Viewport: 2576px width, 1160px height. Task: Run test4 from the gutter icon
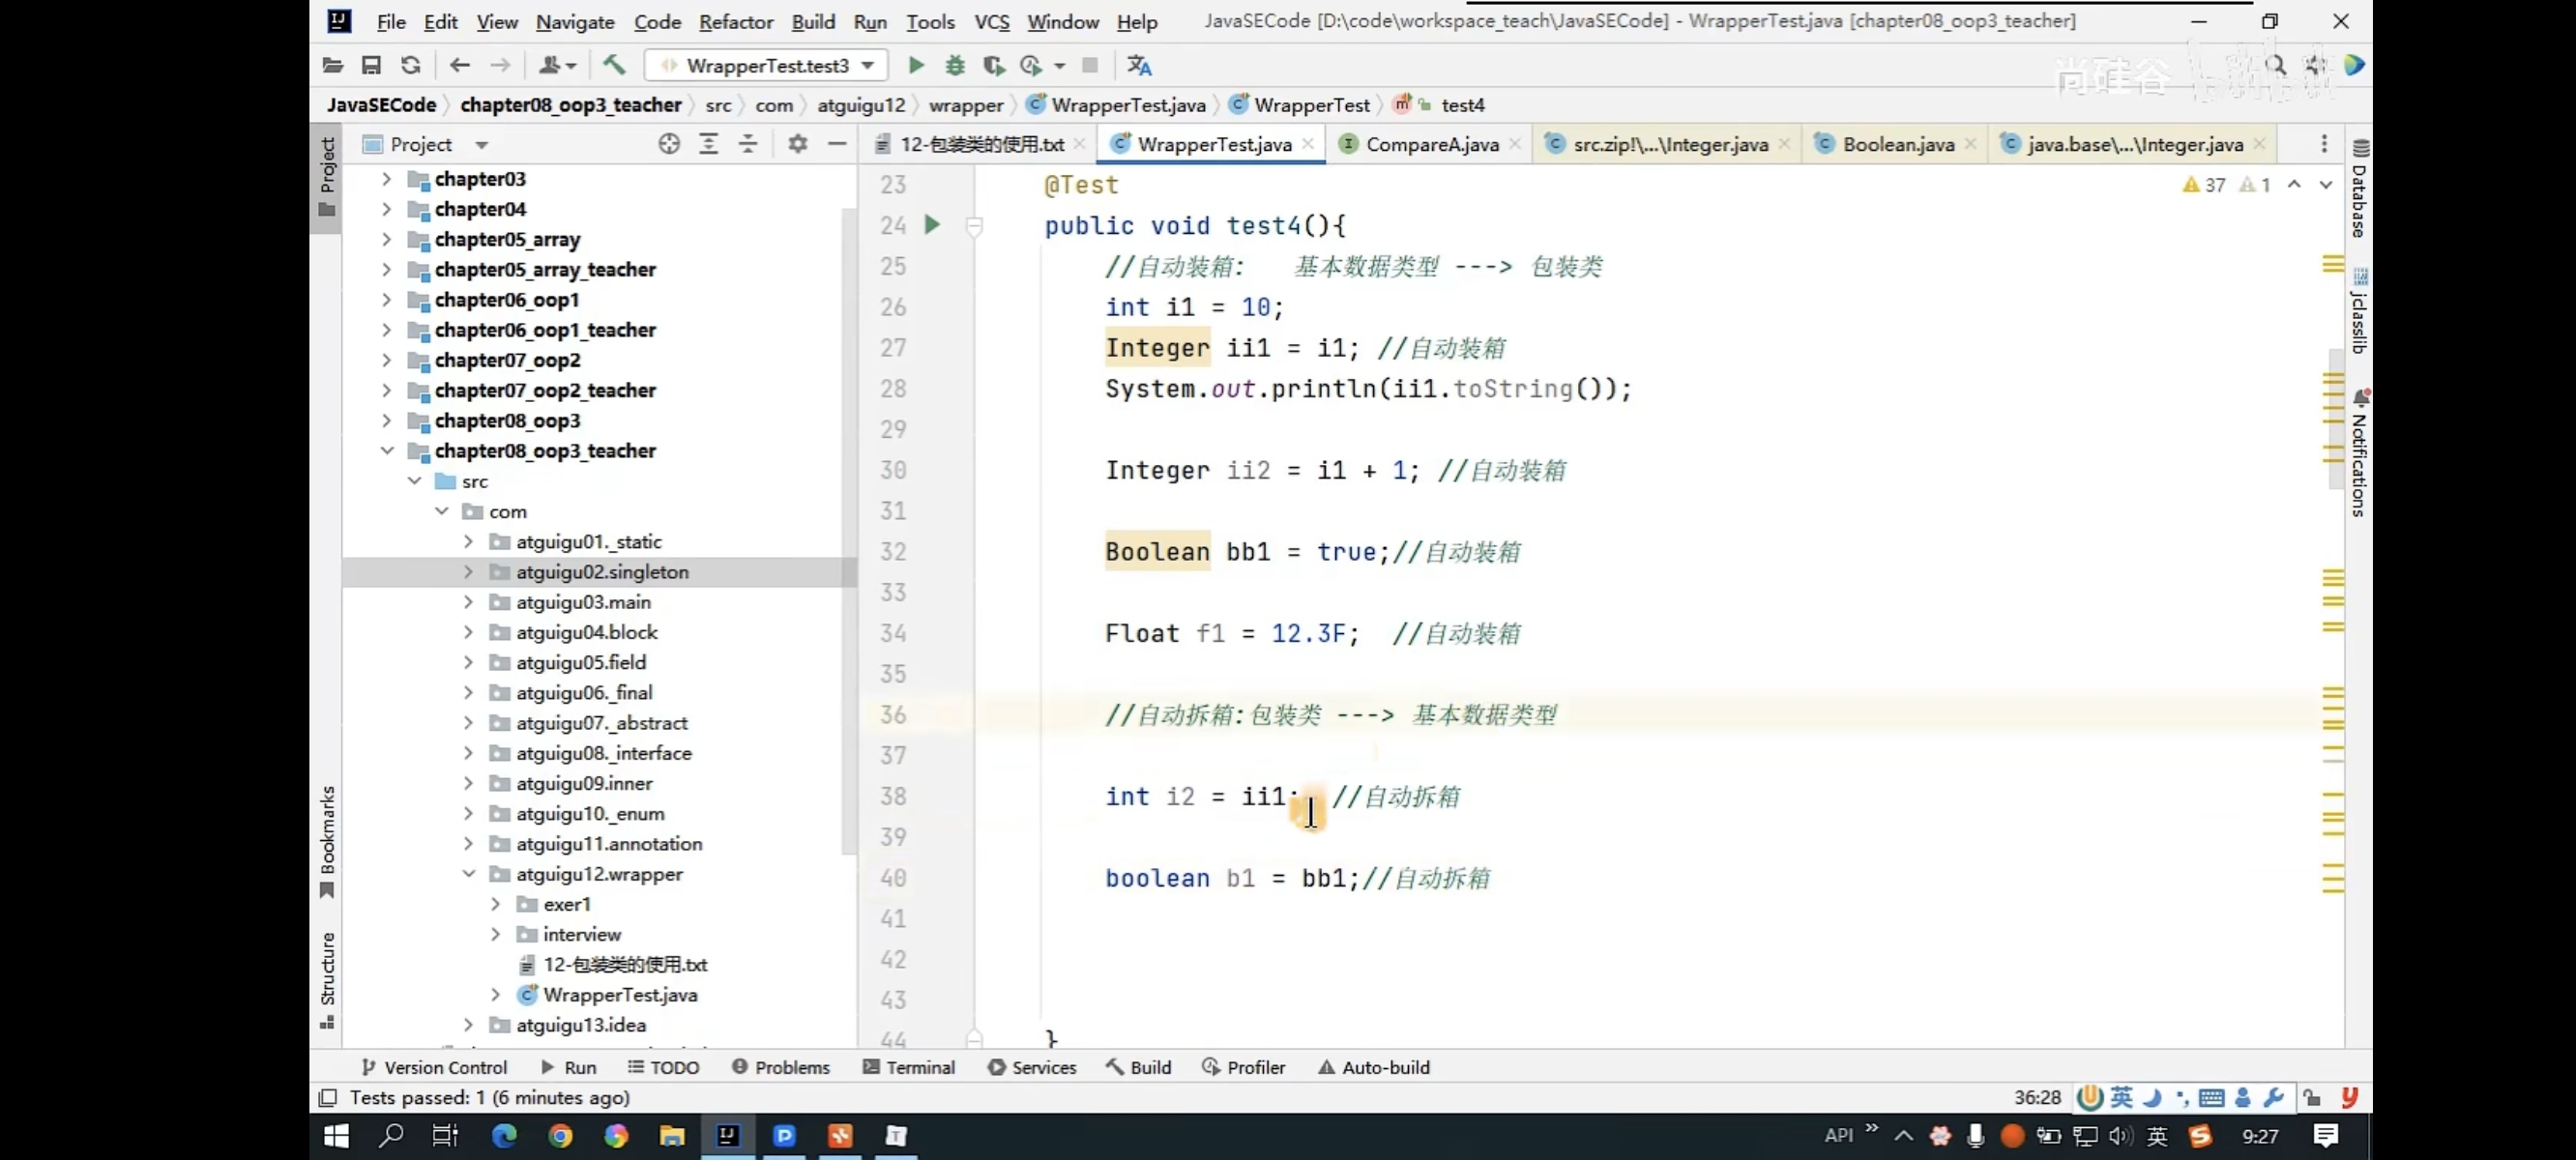click(932, 225)
